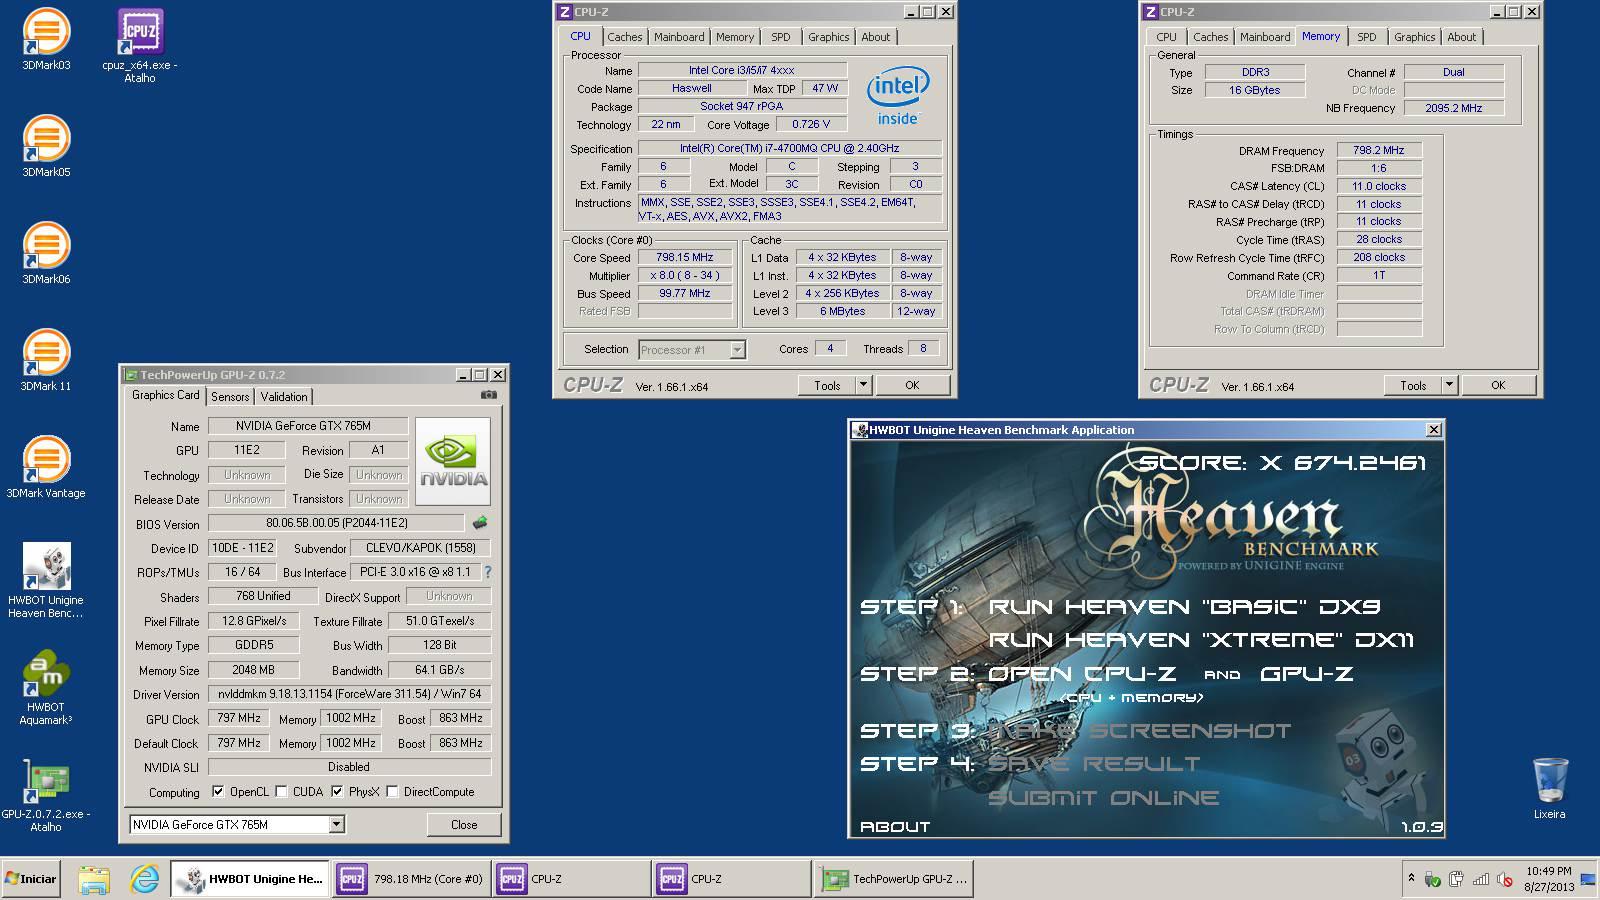Screen dimensions: 1600x900
Task: Select TechPowerUp GPU-Z taskbar button
Action: pyautogui.click(x=894, y=879)
